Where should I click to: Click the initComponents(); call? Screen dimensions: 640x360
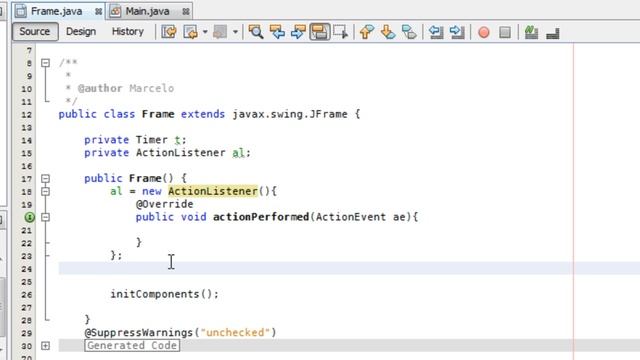click(x=164, y=294)
